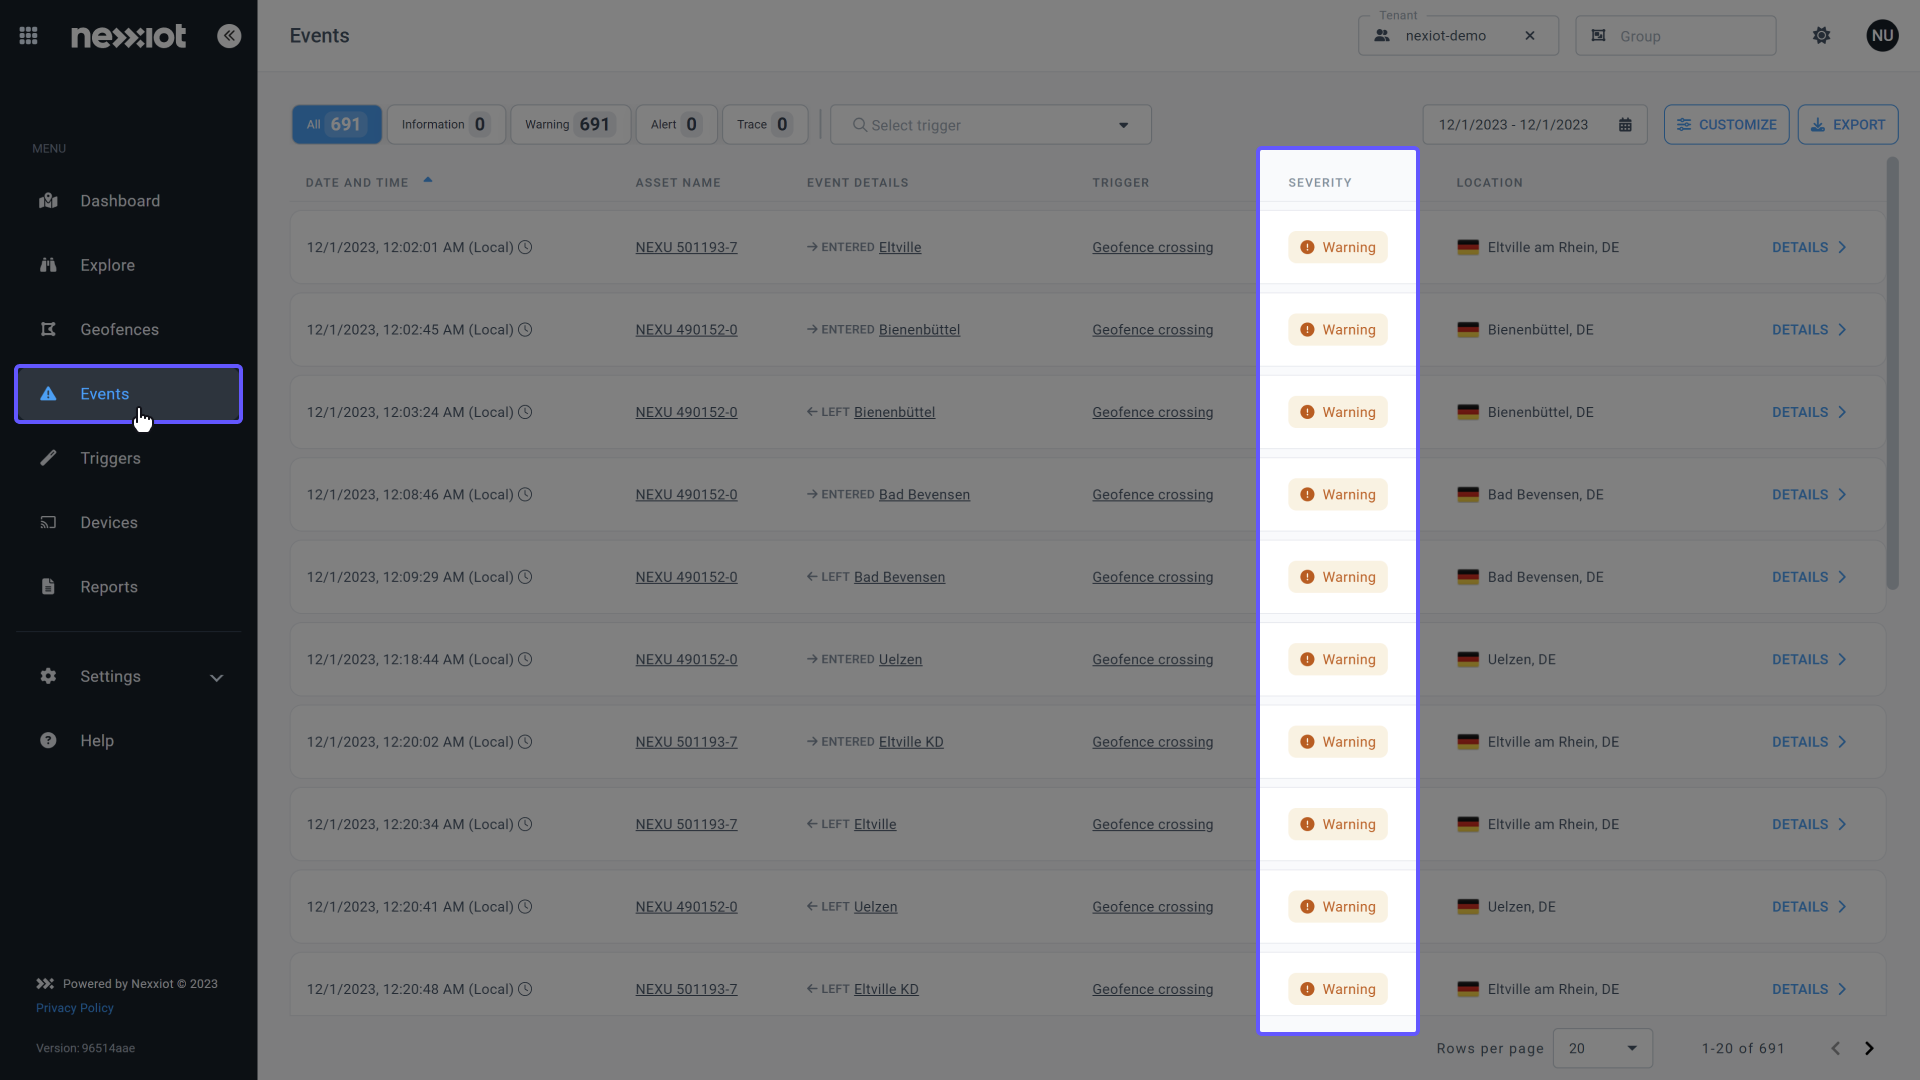The width and height of the screenshot is (1920, 1080).
Task: Open Geofences menu item
Action: 128,329
